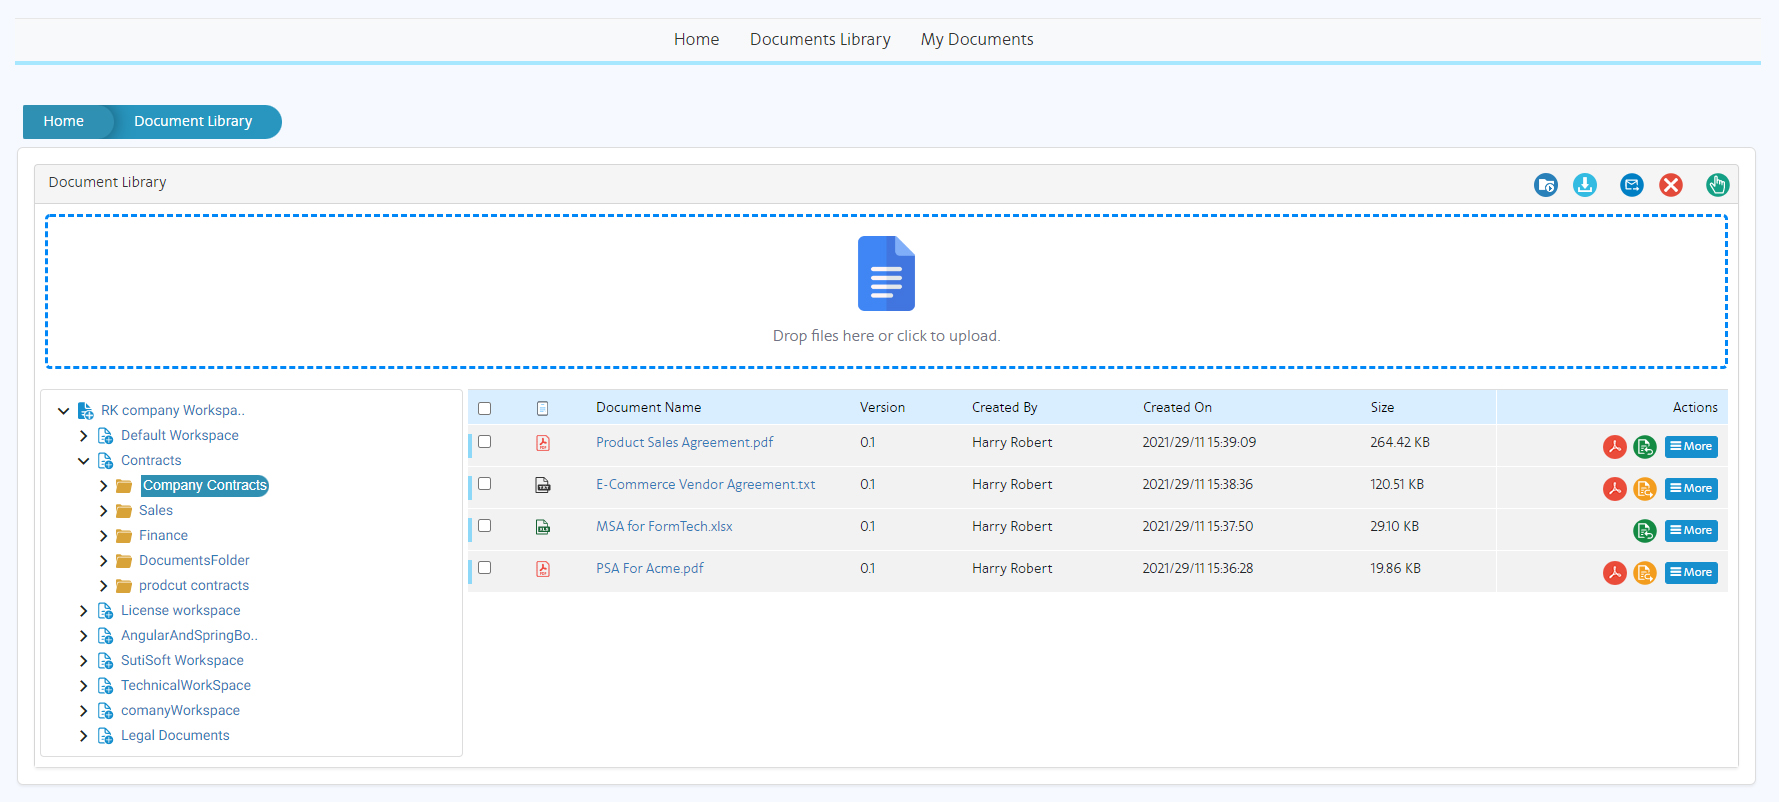Expand the Legal Documents workspace node
The height and width of the screenshot is (802, 1779).
[x=84, y=736]
